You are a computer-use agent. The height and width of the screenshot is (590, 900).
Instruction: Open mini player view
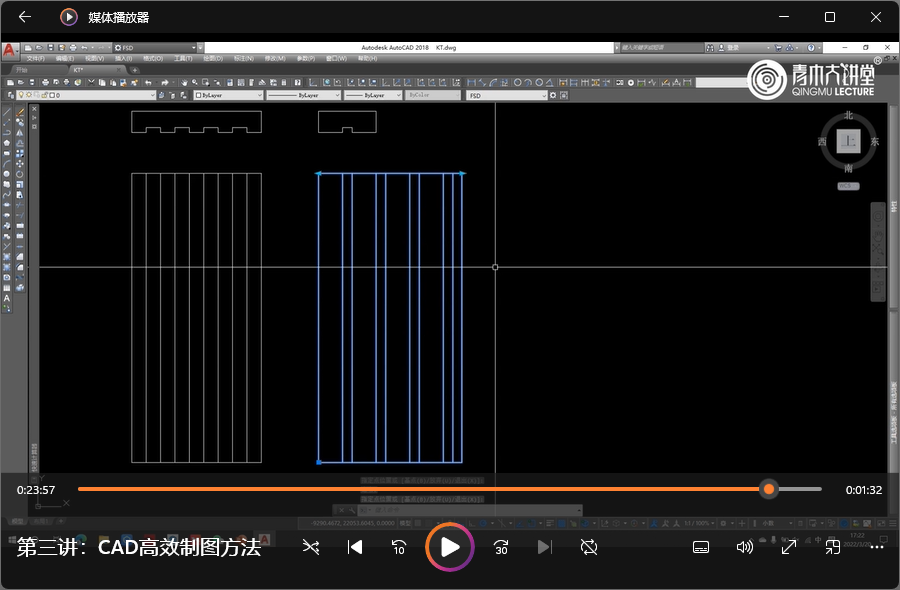(x=832, y=547)
